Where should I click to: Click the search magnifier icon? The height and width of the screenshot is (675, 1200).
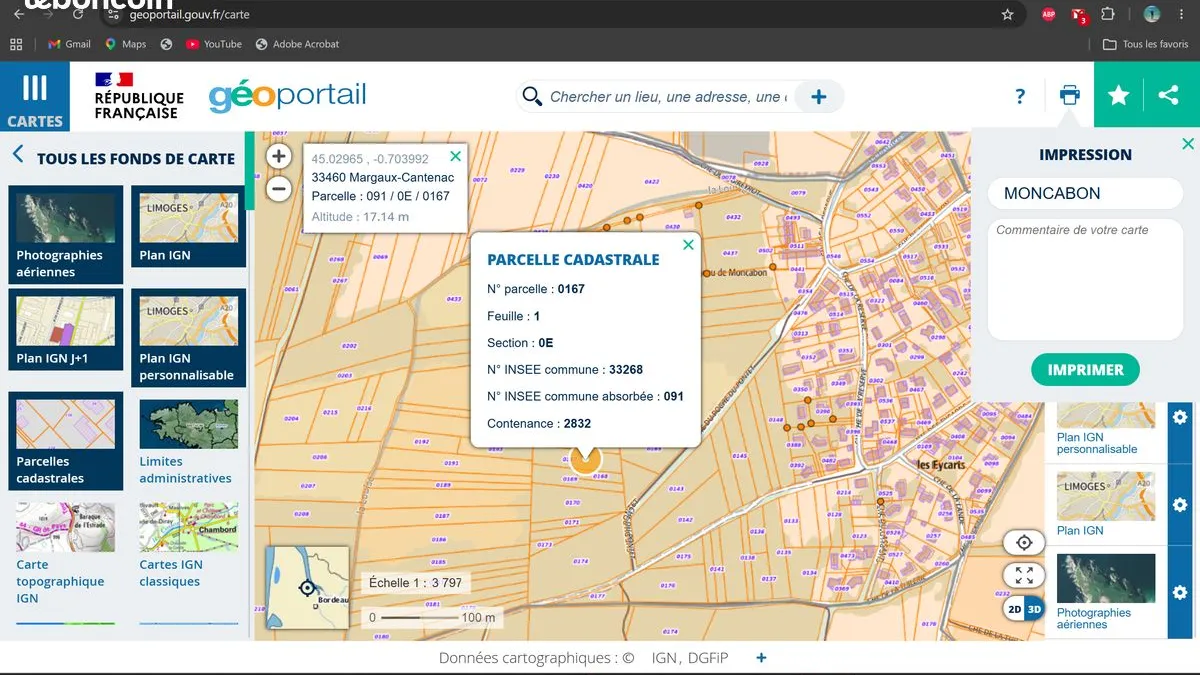[532, 96]
